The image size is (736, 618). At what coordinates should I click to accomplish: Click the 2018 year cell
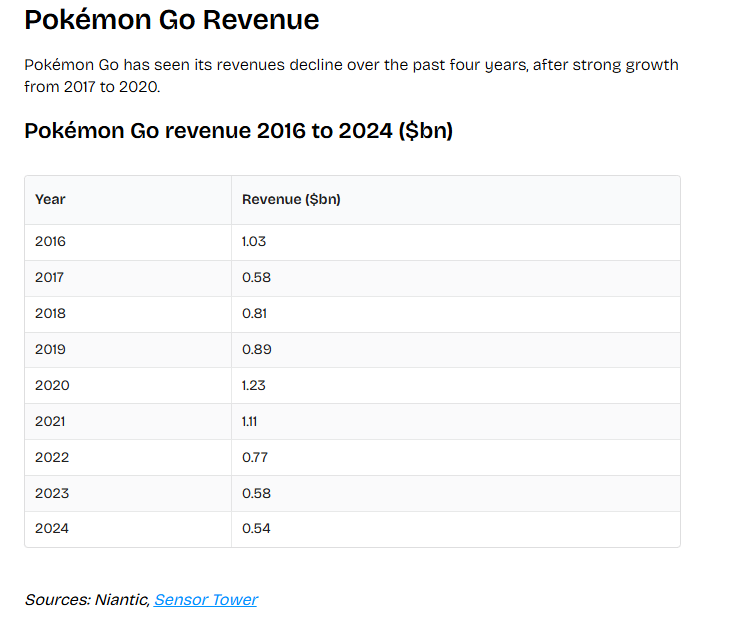[50, 313]
